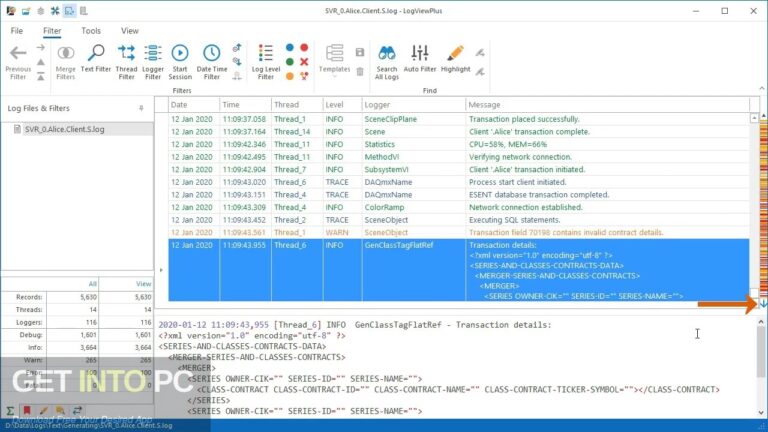Screen dimensions: 768x432
Task: Open the red bookmark tab icon
Action: [27, 410]
